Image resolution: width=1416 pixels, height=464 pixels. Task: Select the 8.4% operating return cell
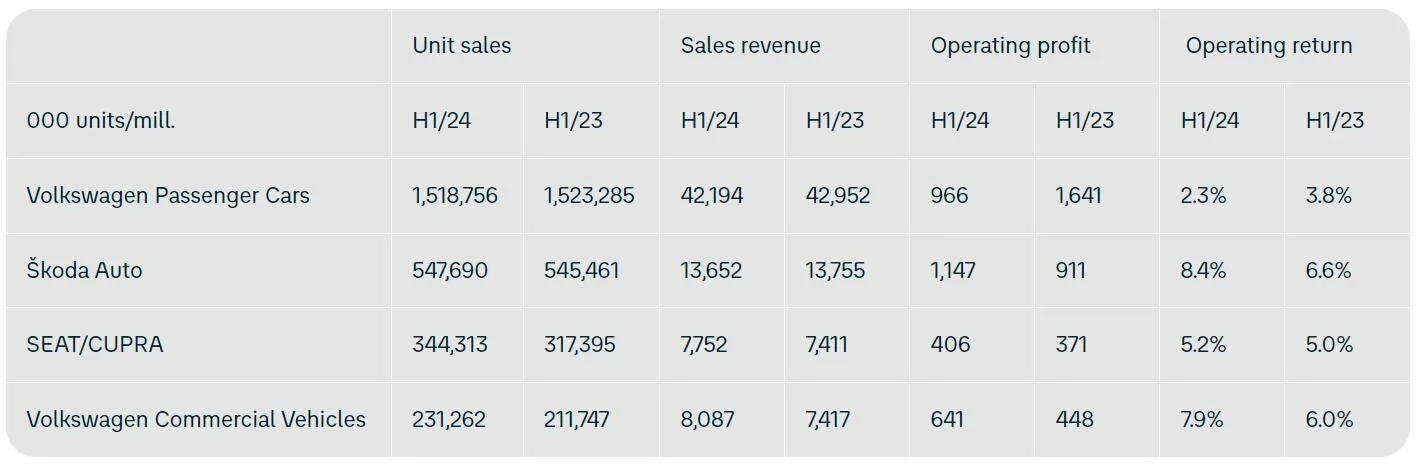(x=1203, y=270)
